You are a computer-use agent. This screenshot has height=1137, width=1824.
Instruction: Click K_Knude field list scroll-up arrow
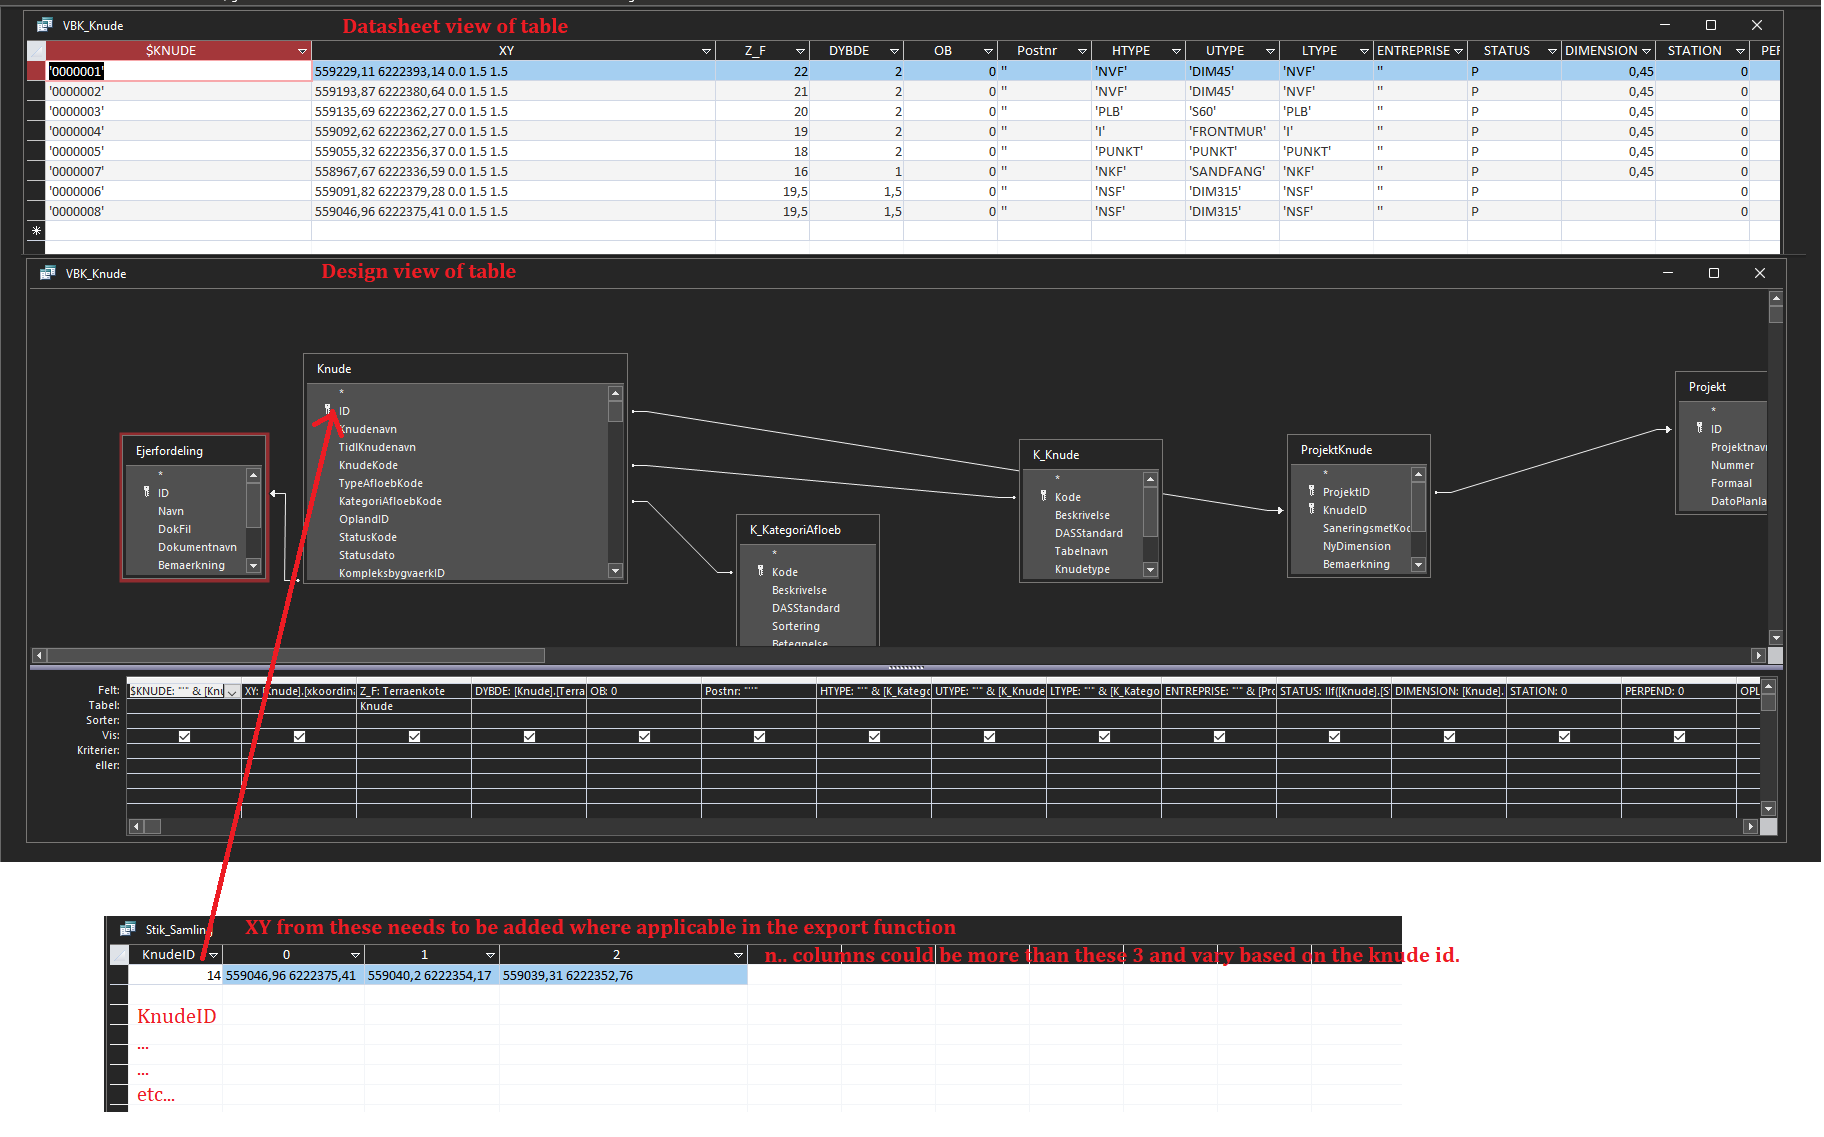[x=1150, y=480]
